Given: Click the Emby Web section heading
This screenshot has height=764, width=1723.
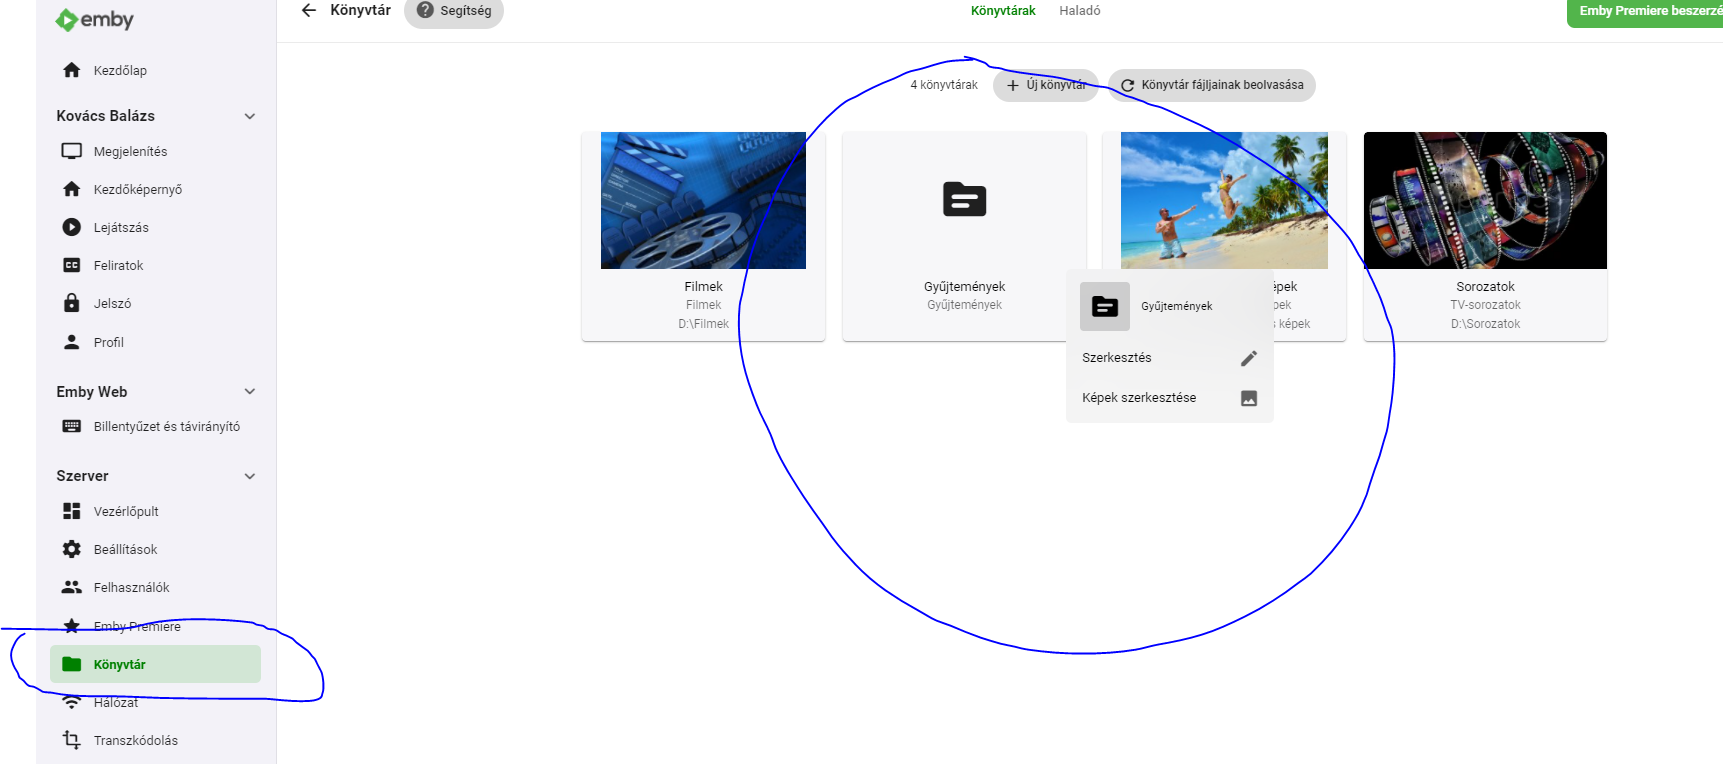Looking at the screenshot, I should (91, 391).
